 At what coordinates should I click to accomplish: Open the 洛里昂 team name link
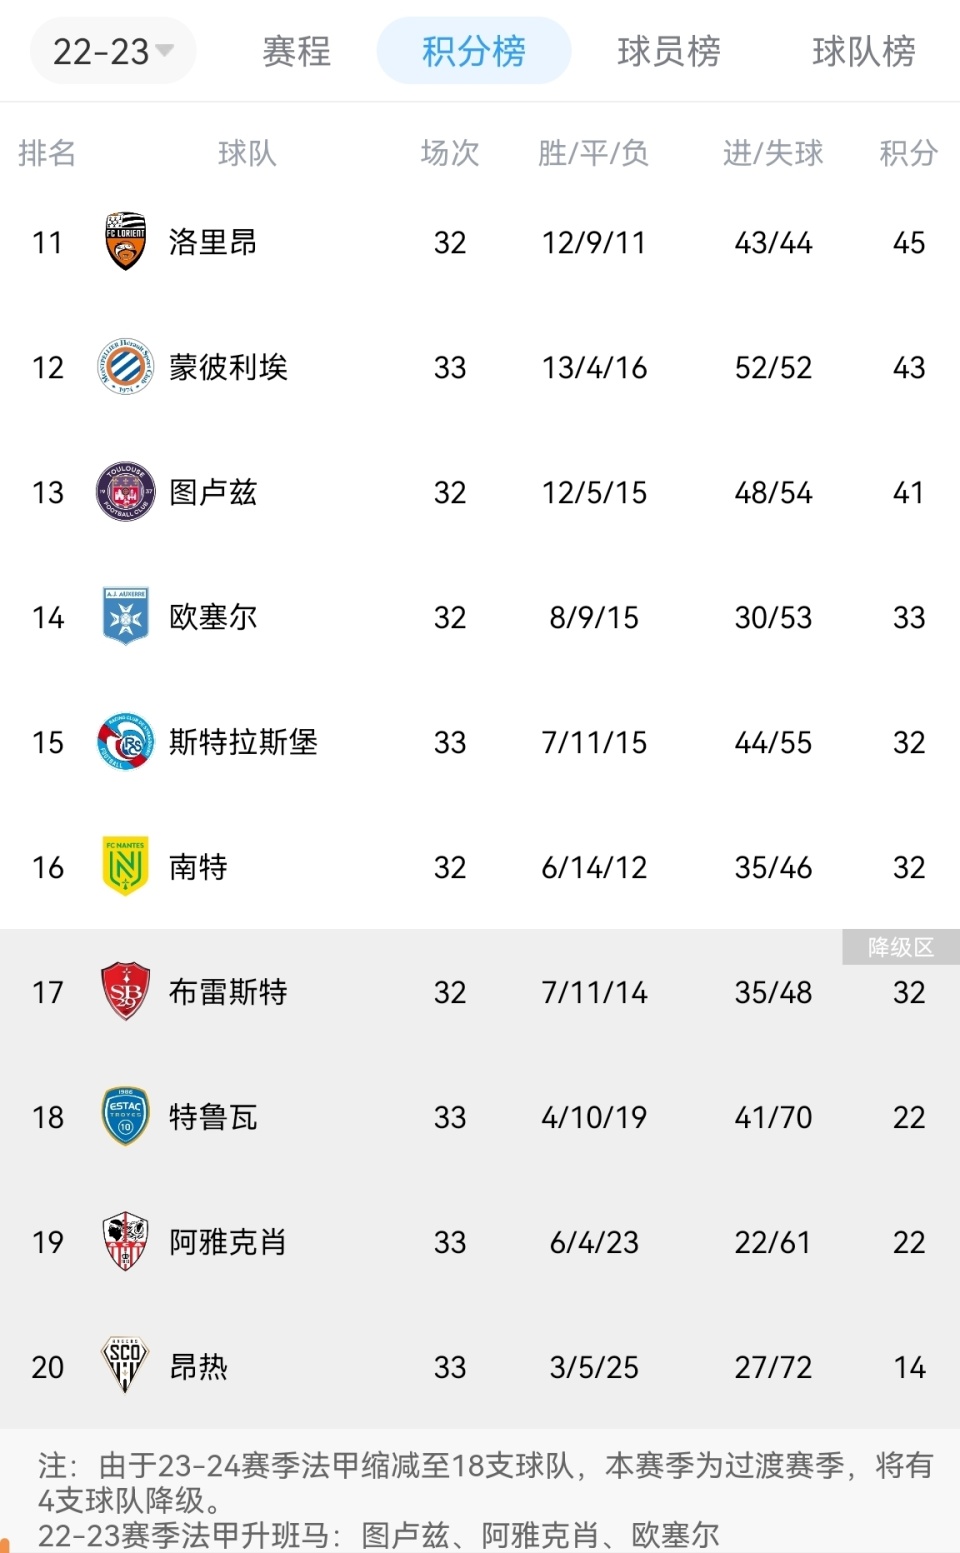[x=212, y=242]
